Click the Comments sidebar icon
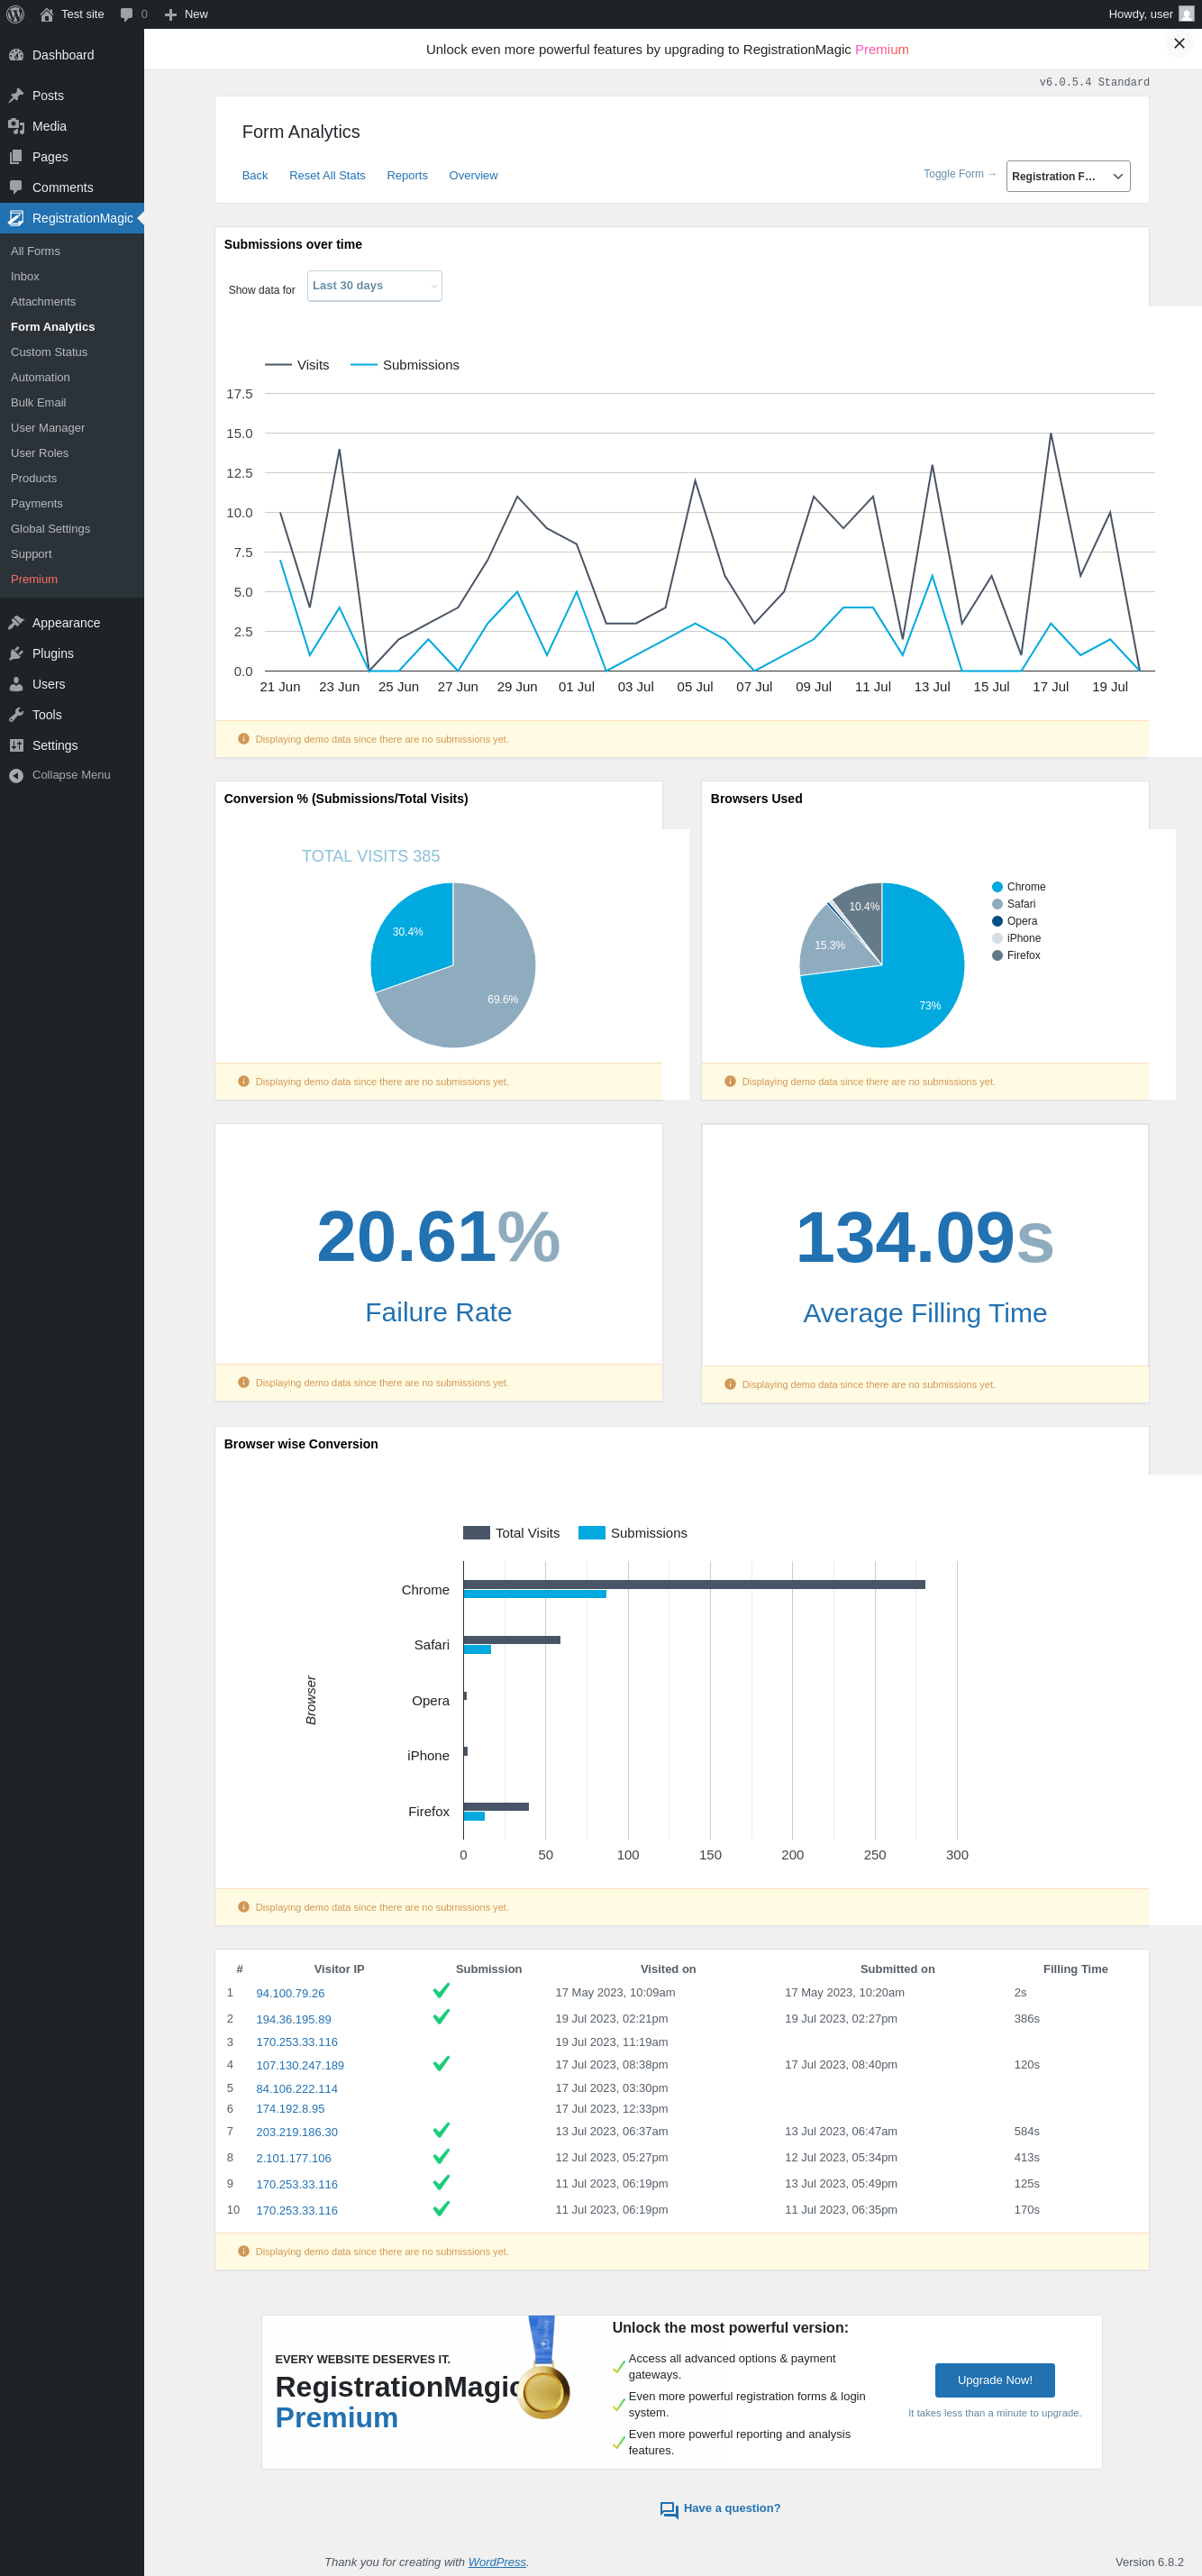Viewport: 1202px width, 2576px height. pos(16,188)
